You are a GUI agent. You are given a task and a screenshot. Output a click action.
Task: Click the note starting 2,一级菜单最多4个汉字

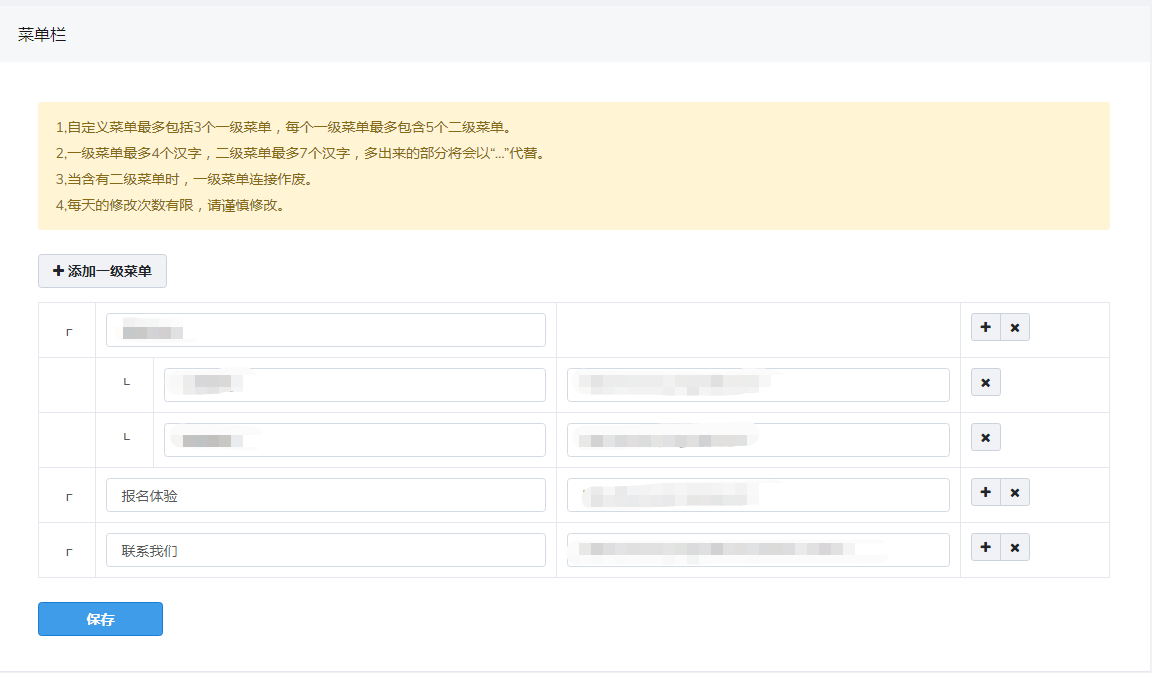301,154
